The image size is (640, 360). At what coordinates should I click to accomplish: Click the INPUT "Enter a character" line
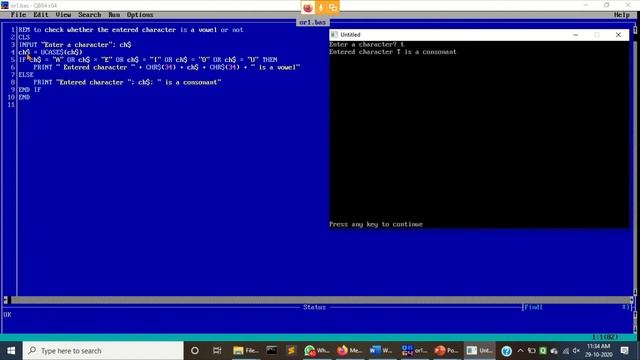pyautogui.click(x=75, y=45)
